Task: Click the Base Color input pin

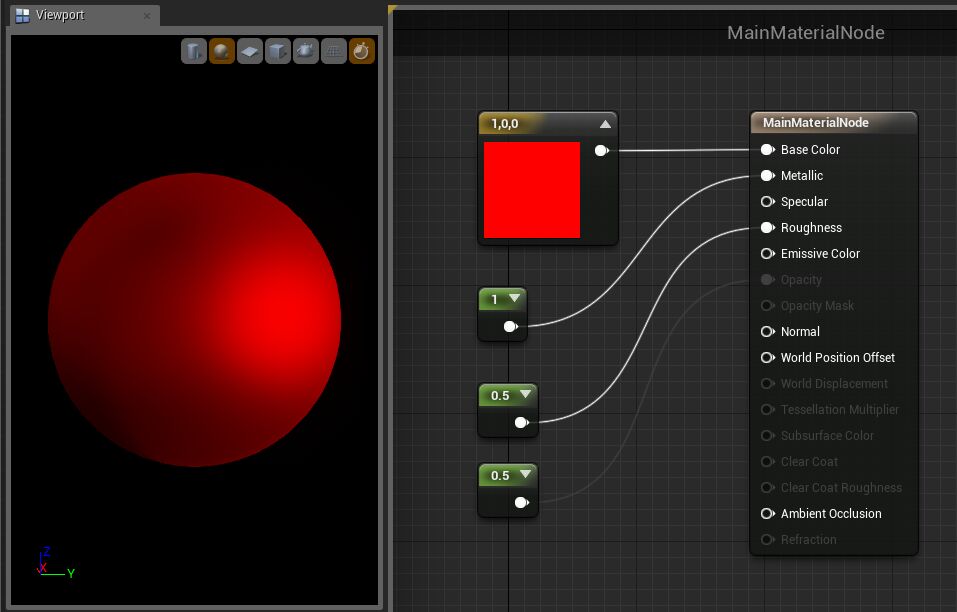Action: tap(767, 150)
